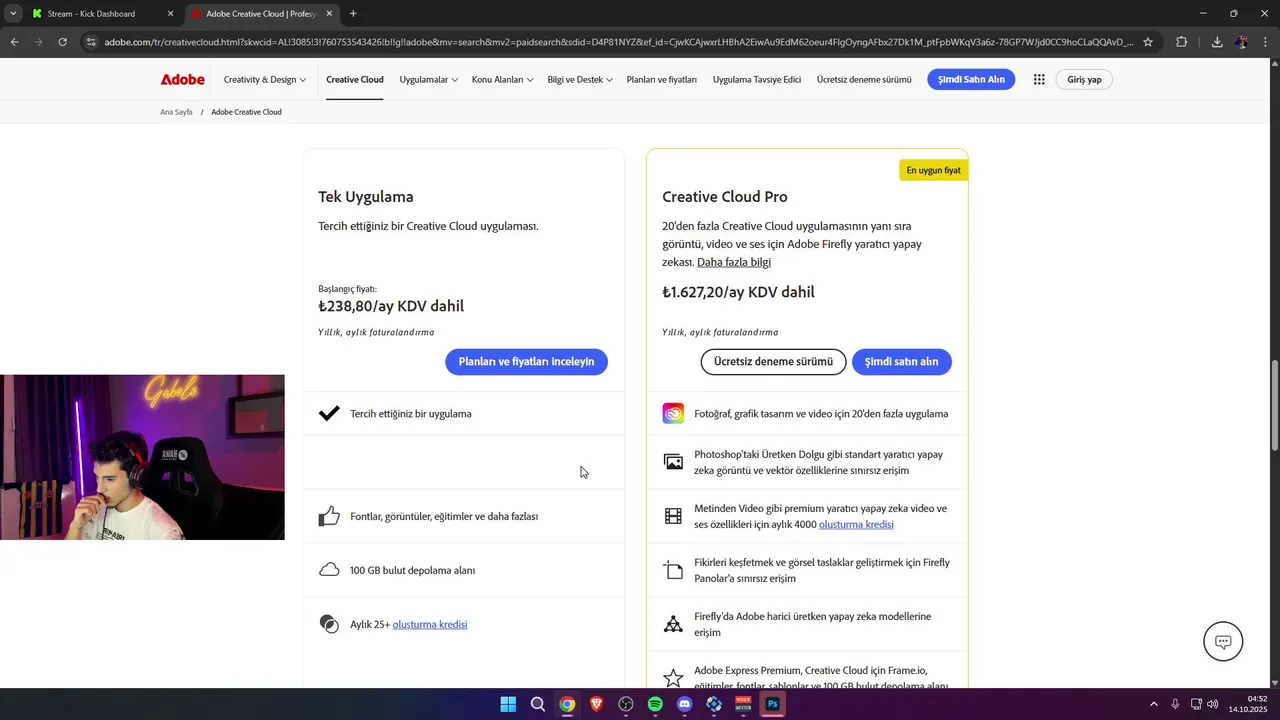The height and width of the screenshot is (720, 1280).
Task: Open the Chrome three-dot menu
Action: pyautogui.click(x=1264, y=42)
